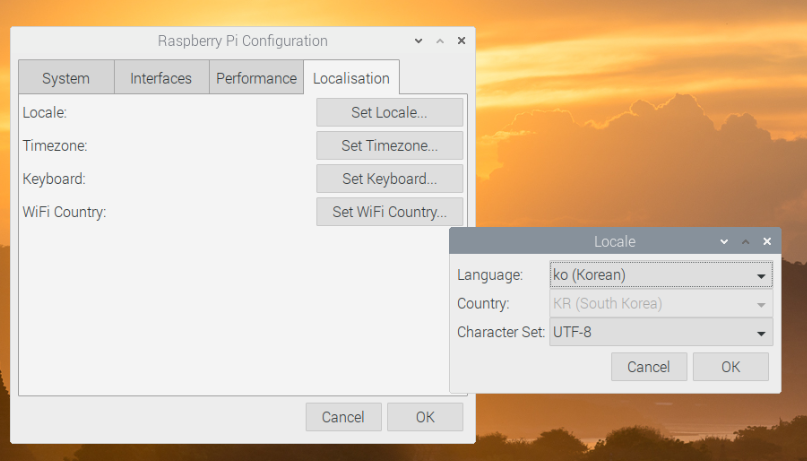Confirm Raspberry Pi Configuration with OK
This screenshot has height=461, width=807.
[x=425, y=417]
